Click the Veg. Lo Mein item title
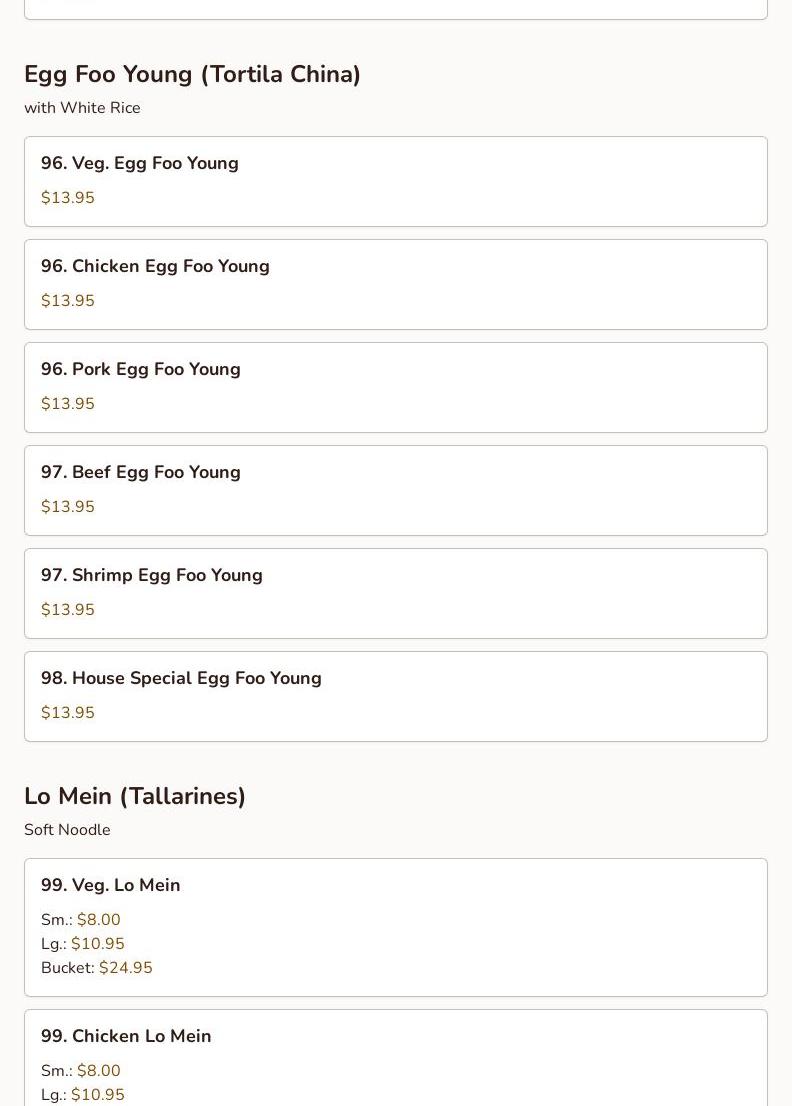 click(x=111, y=886)
